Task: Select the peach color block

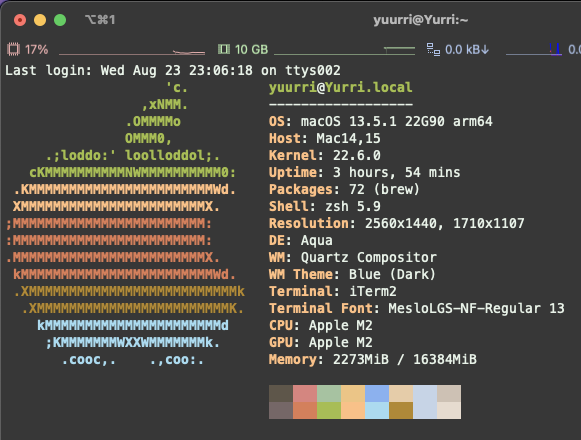Action: [x=353, y=410]
